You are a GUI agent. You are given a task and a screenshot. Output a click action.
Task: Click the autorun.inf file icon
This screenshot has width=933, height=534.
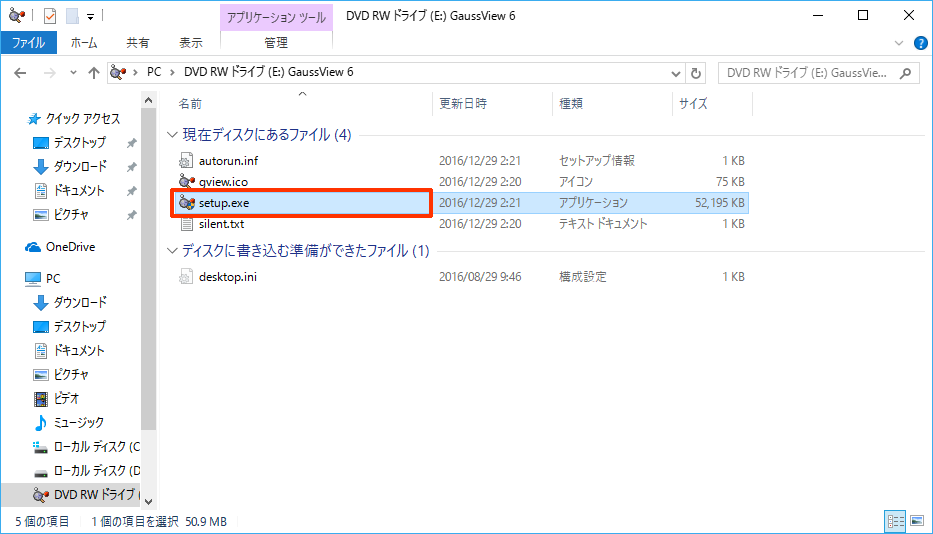pos(186,161)
